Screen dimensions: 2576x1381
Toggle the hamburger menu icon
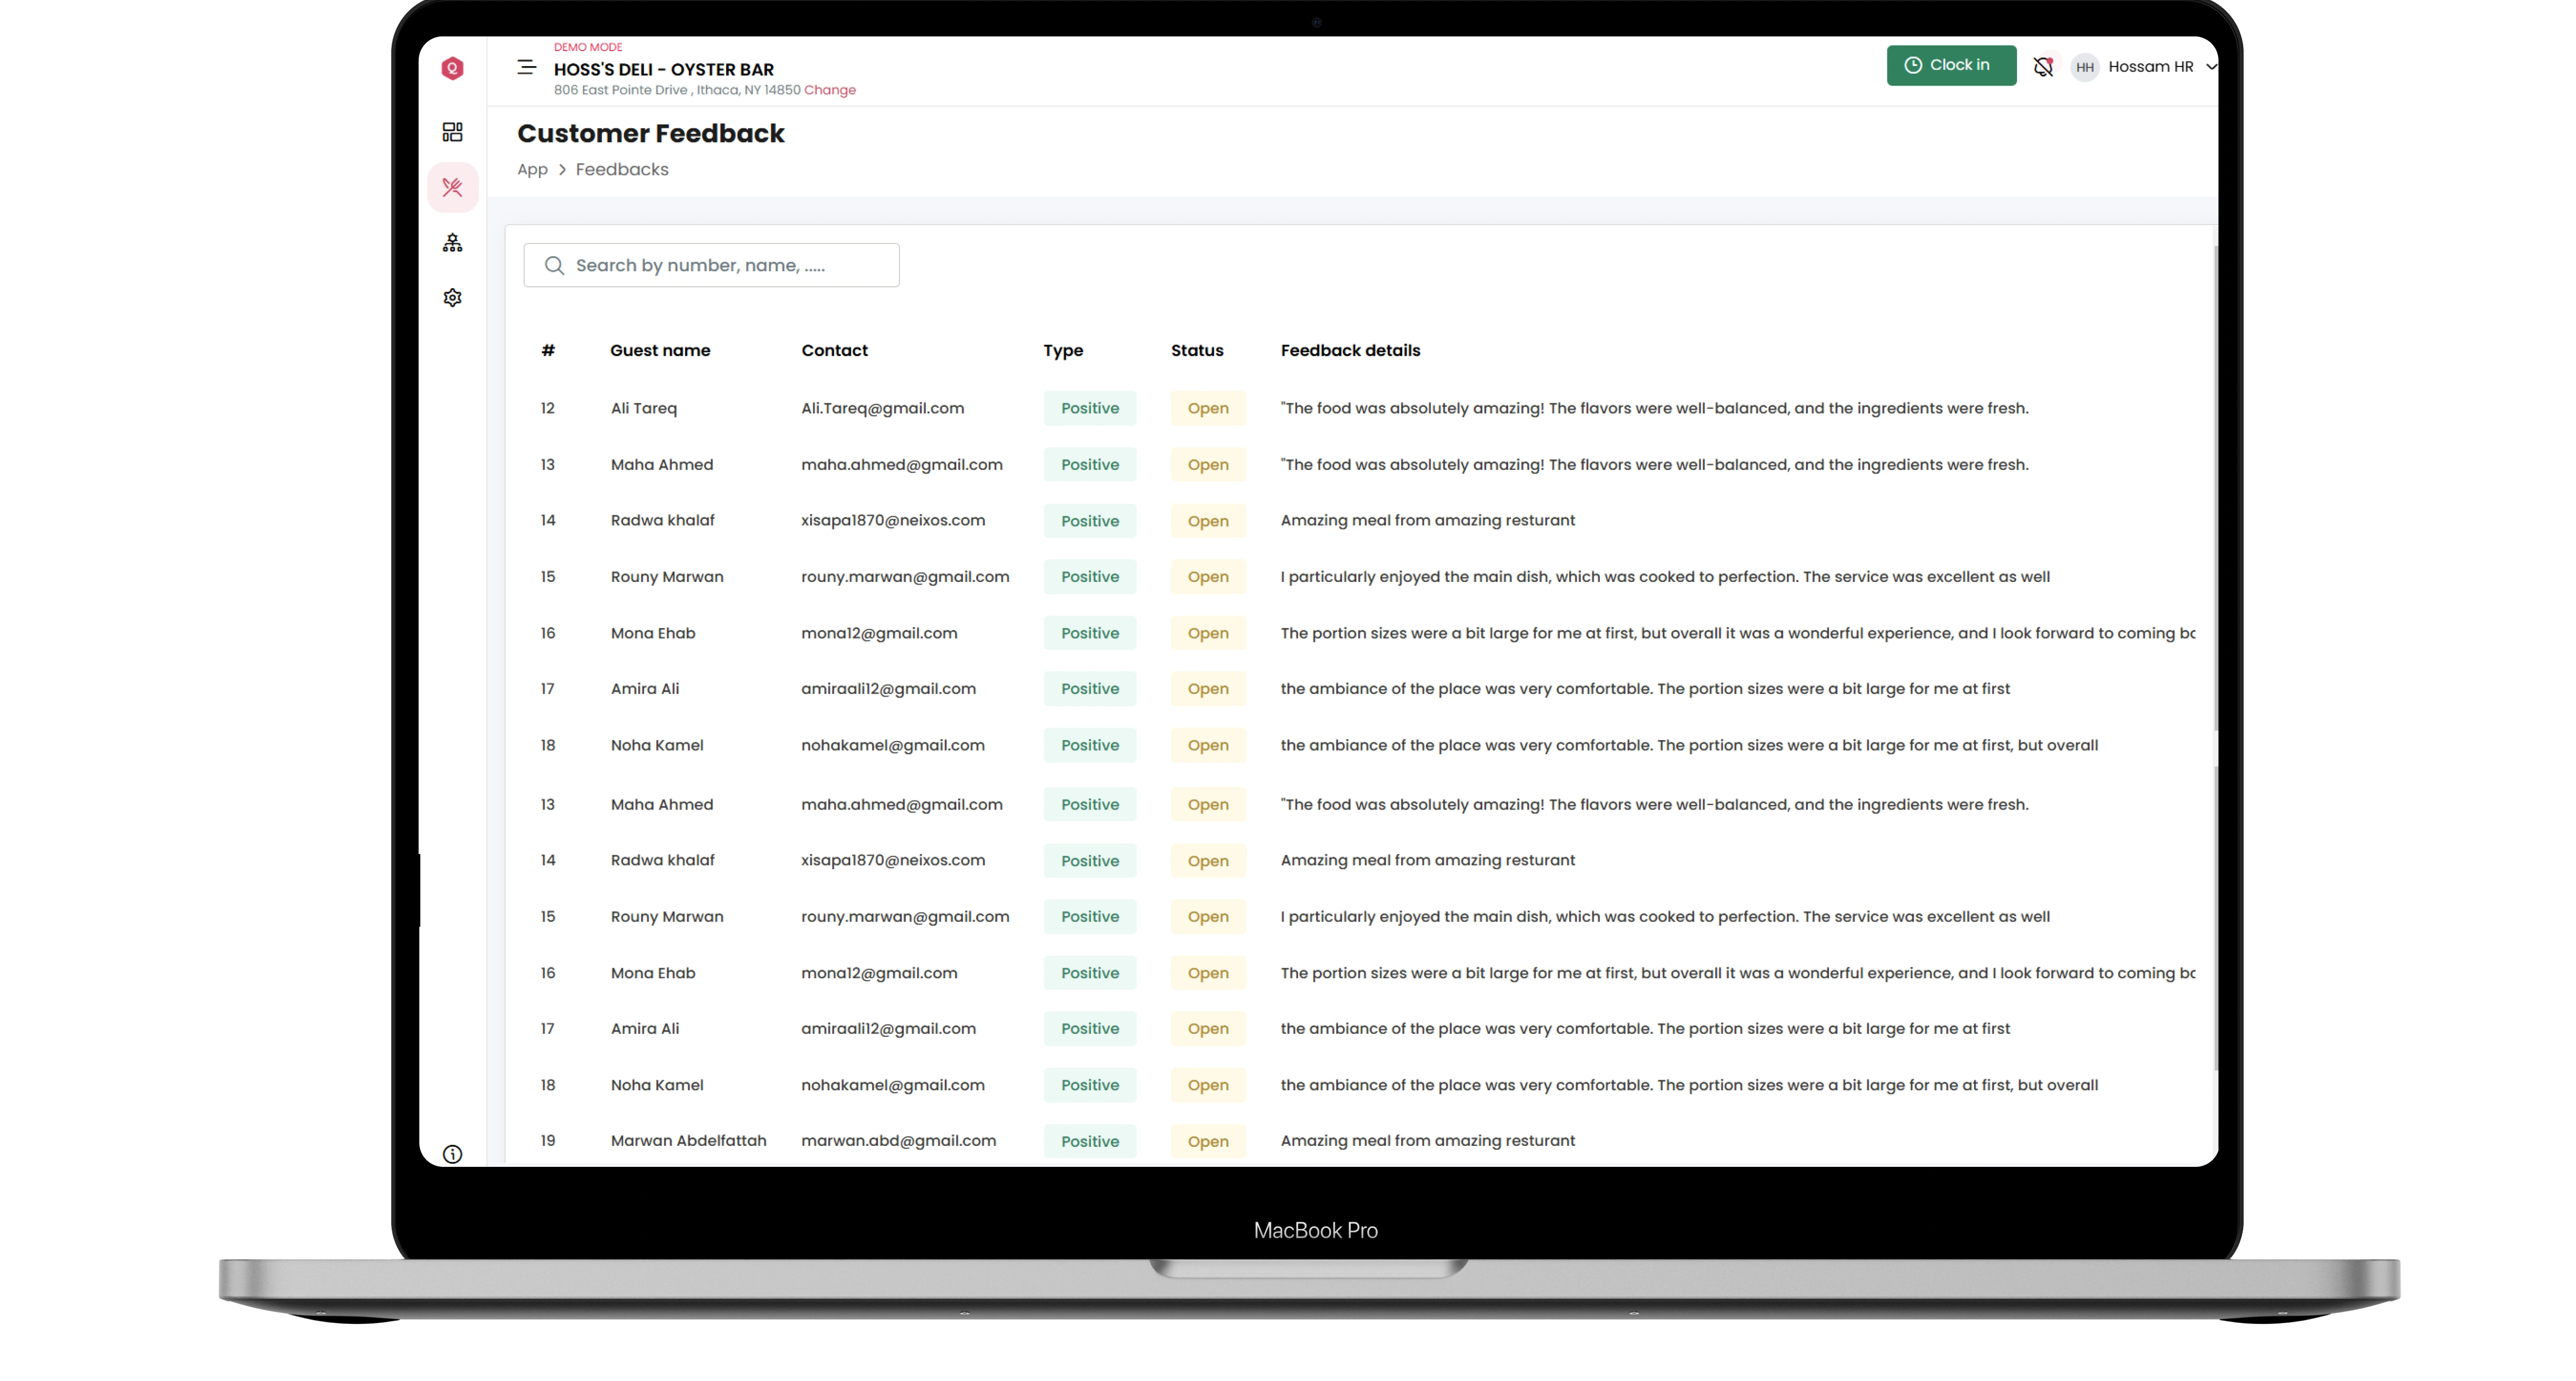click(x=526, y=67)
